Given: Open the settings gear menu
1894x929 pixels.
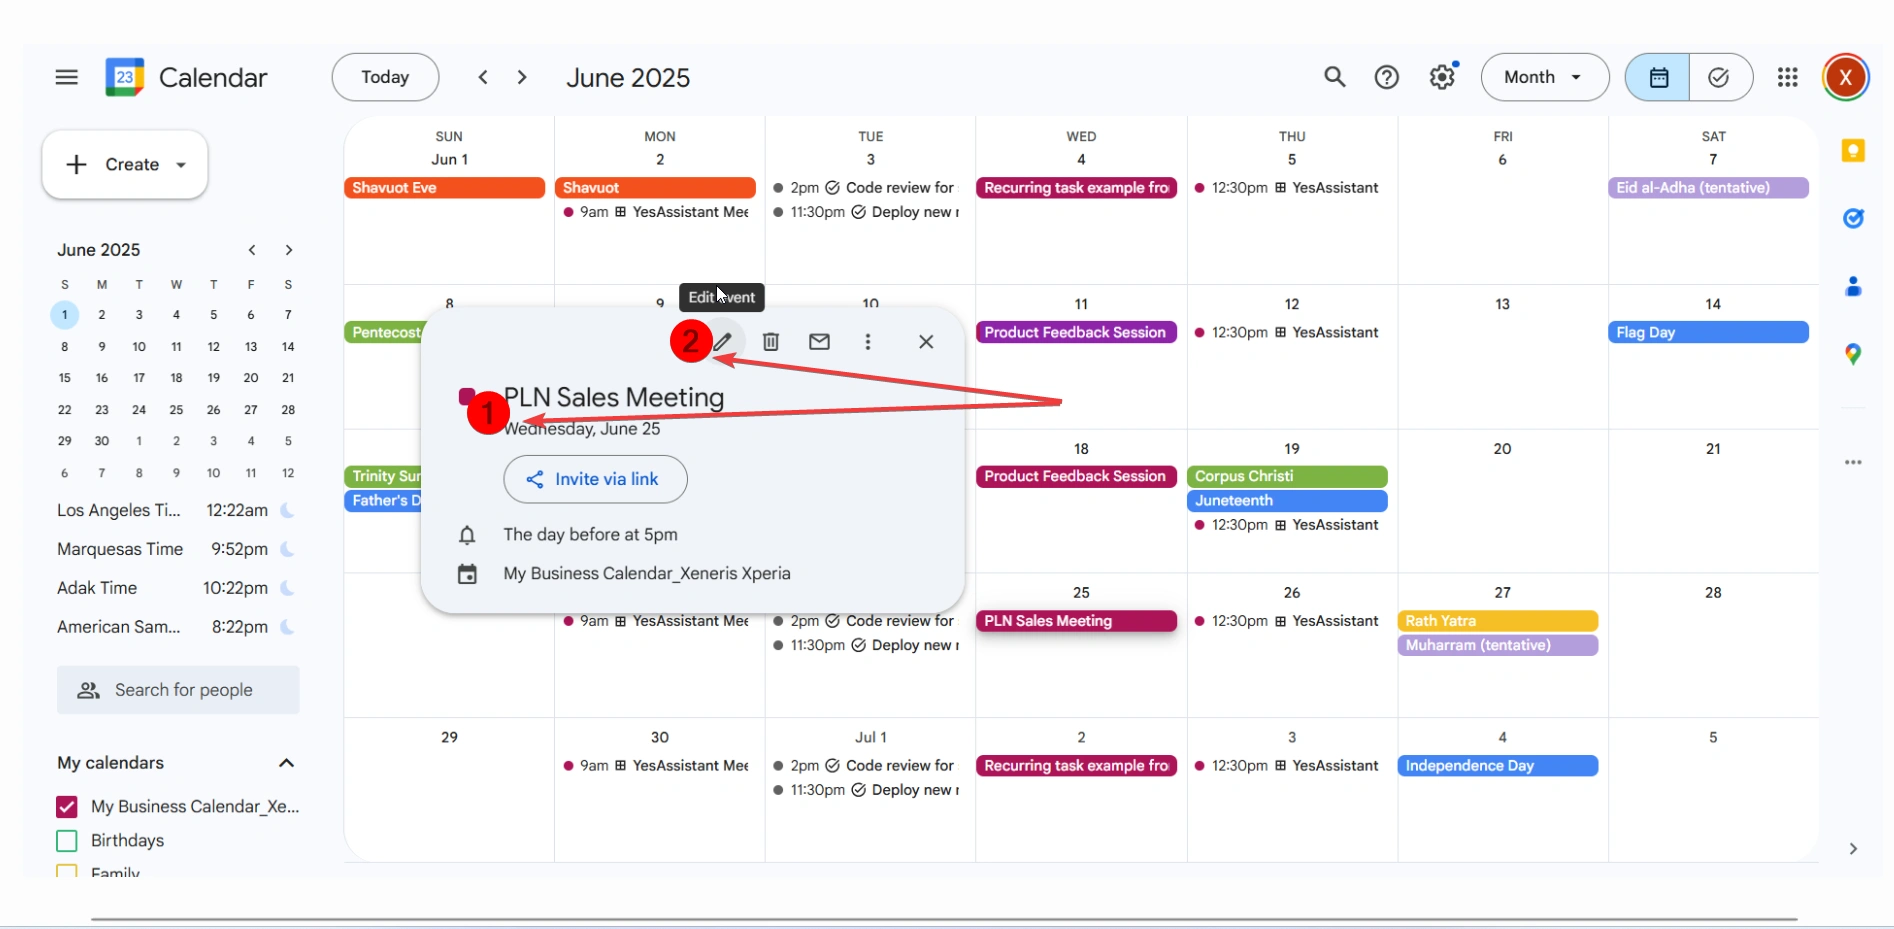Looking at the screenshot, I should coord(1441,77).
